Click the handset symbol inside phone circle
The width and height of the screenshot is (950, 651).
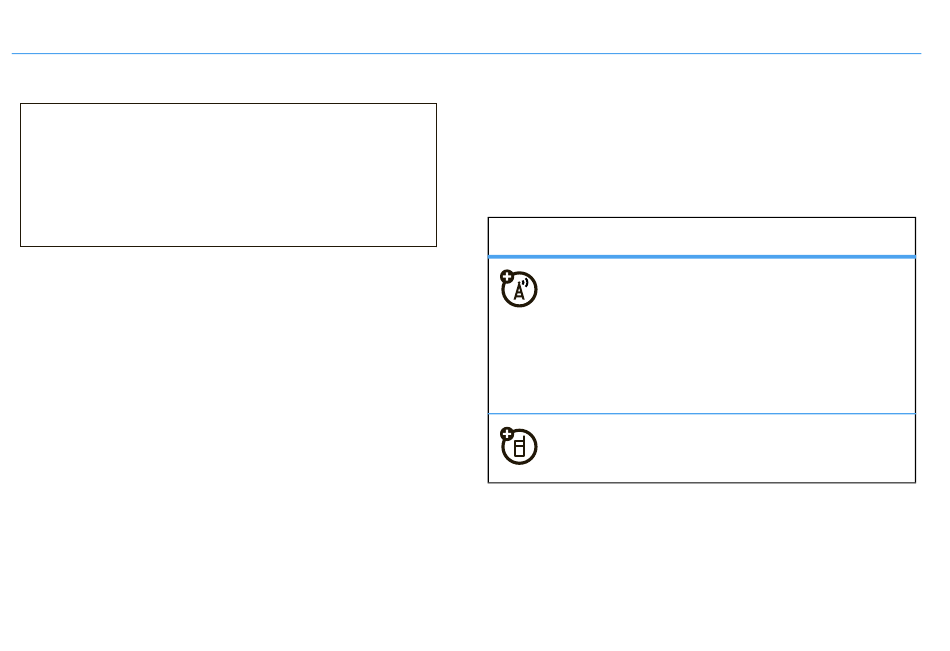(x=521, y=448)
